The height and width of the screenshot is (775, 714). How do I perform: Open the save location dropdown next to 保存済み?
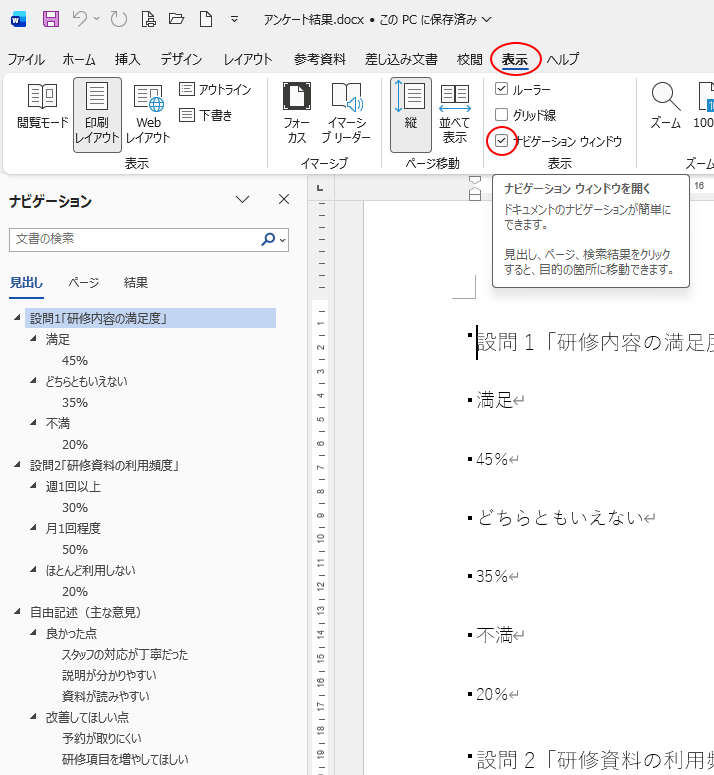point(487,20)
